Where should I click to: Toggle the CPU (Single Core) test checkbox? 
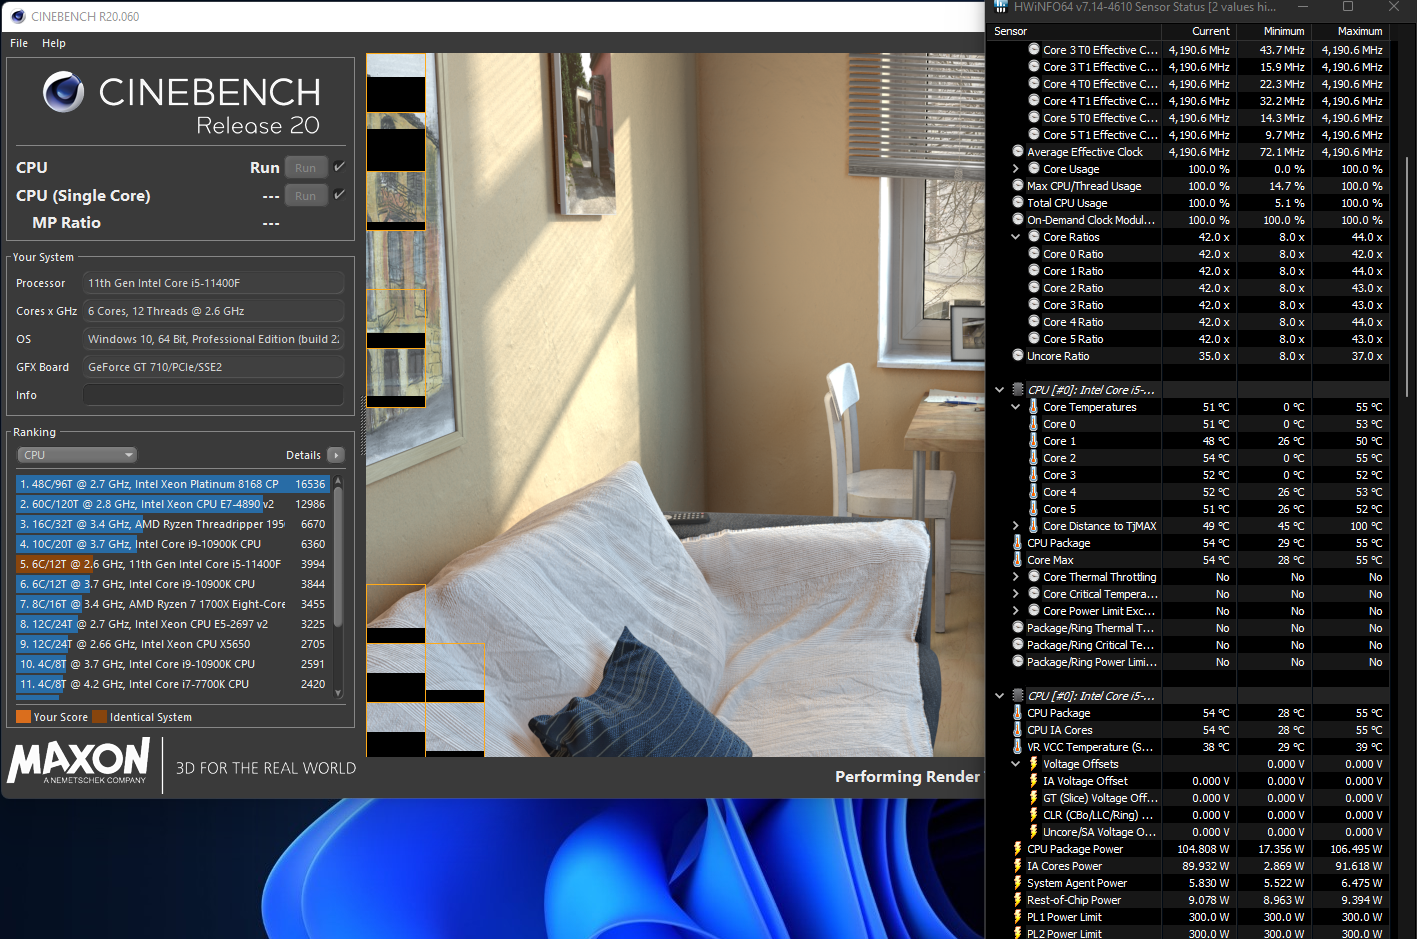click(340, 195)
